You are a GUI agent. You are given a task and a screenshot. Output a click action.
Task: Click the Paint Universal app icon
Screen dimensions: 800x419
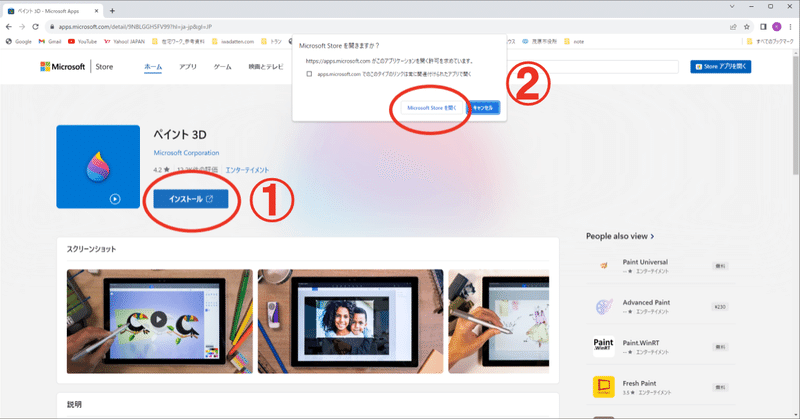pos(604,266)
